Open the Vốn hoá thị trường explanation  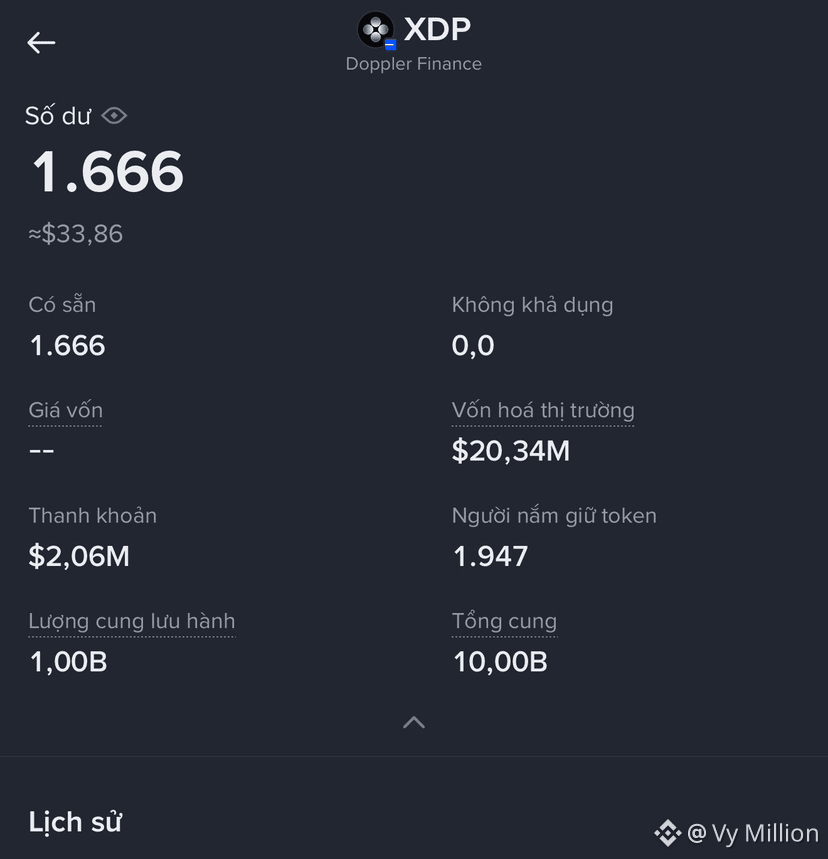pyautogui.click(x=543, y=410)
